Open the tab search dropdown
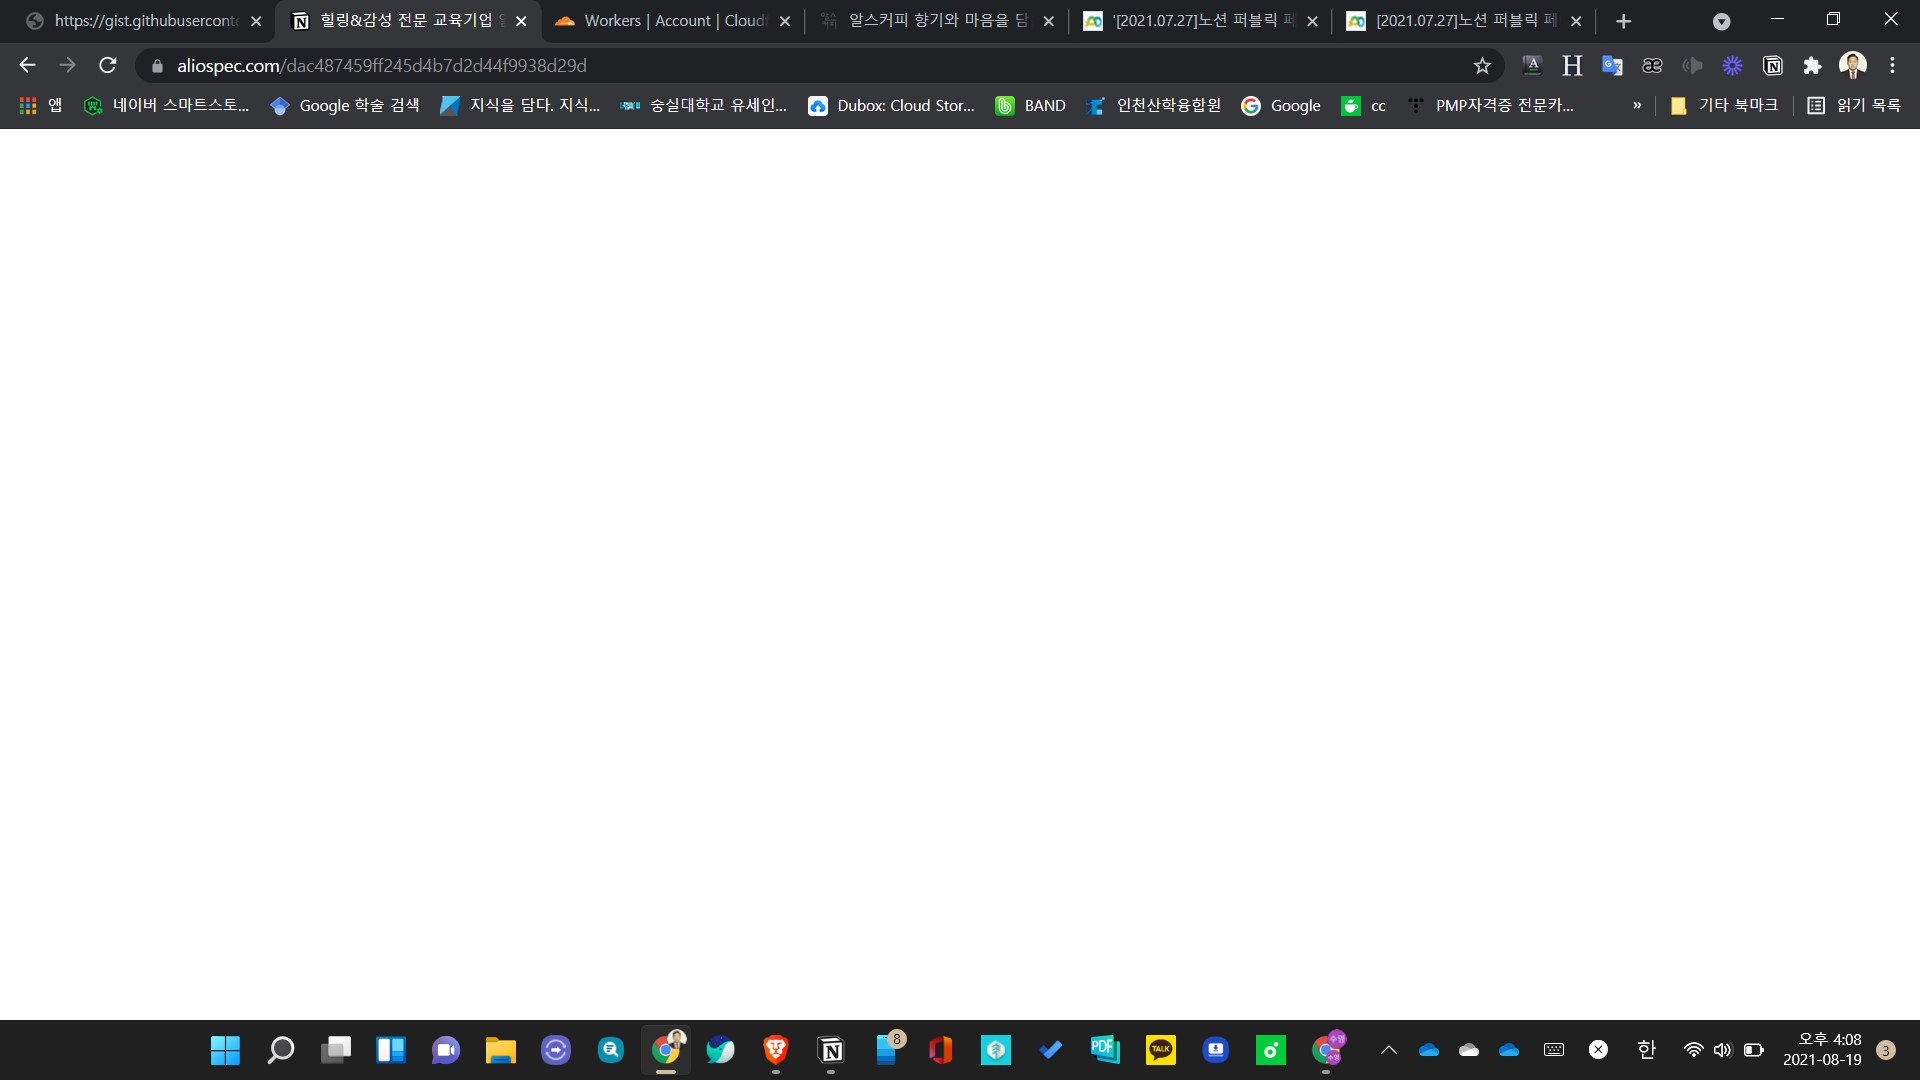Screen dimensions: 1920x1080 (1721, 21)
